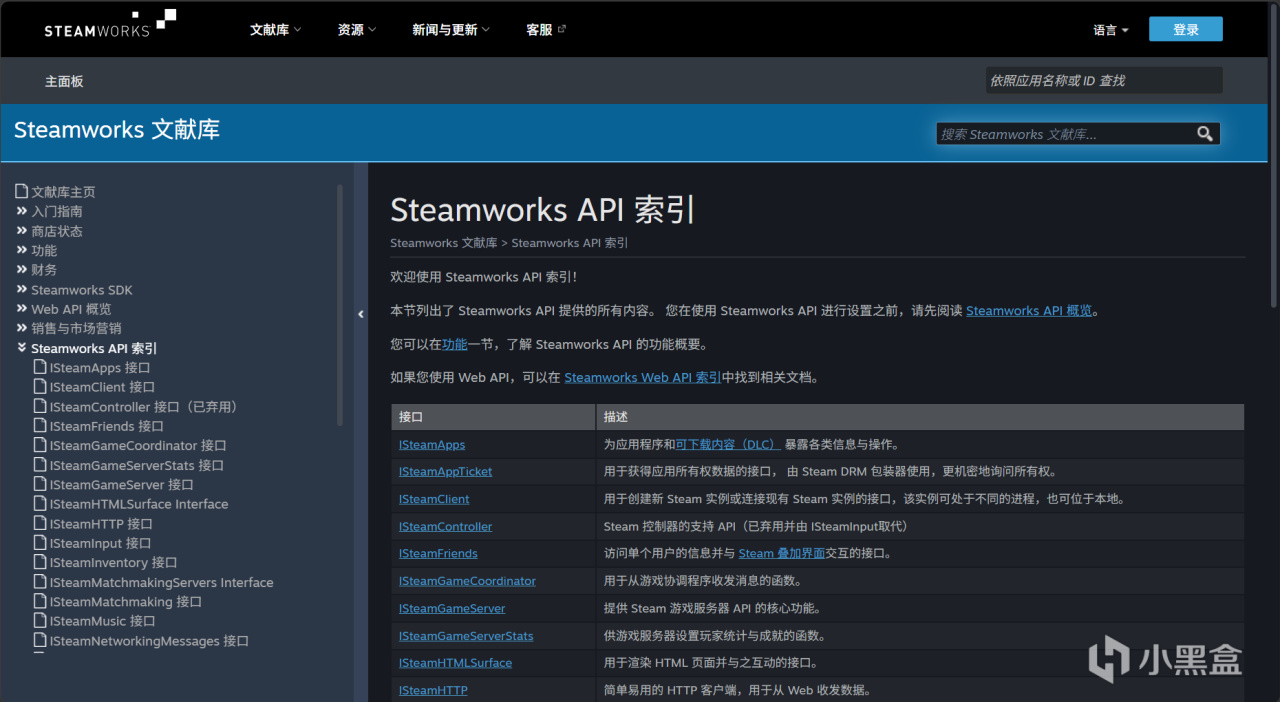The height and width of the screenshot is (702, 1280).
Task: Open the Steamworks Web API 索引 link
Action: pyautogui.click(x=642, y=377)
